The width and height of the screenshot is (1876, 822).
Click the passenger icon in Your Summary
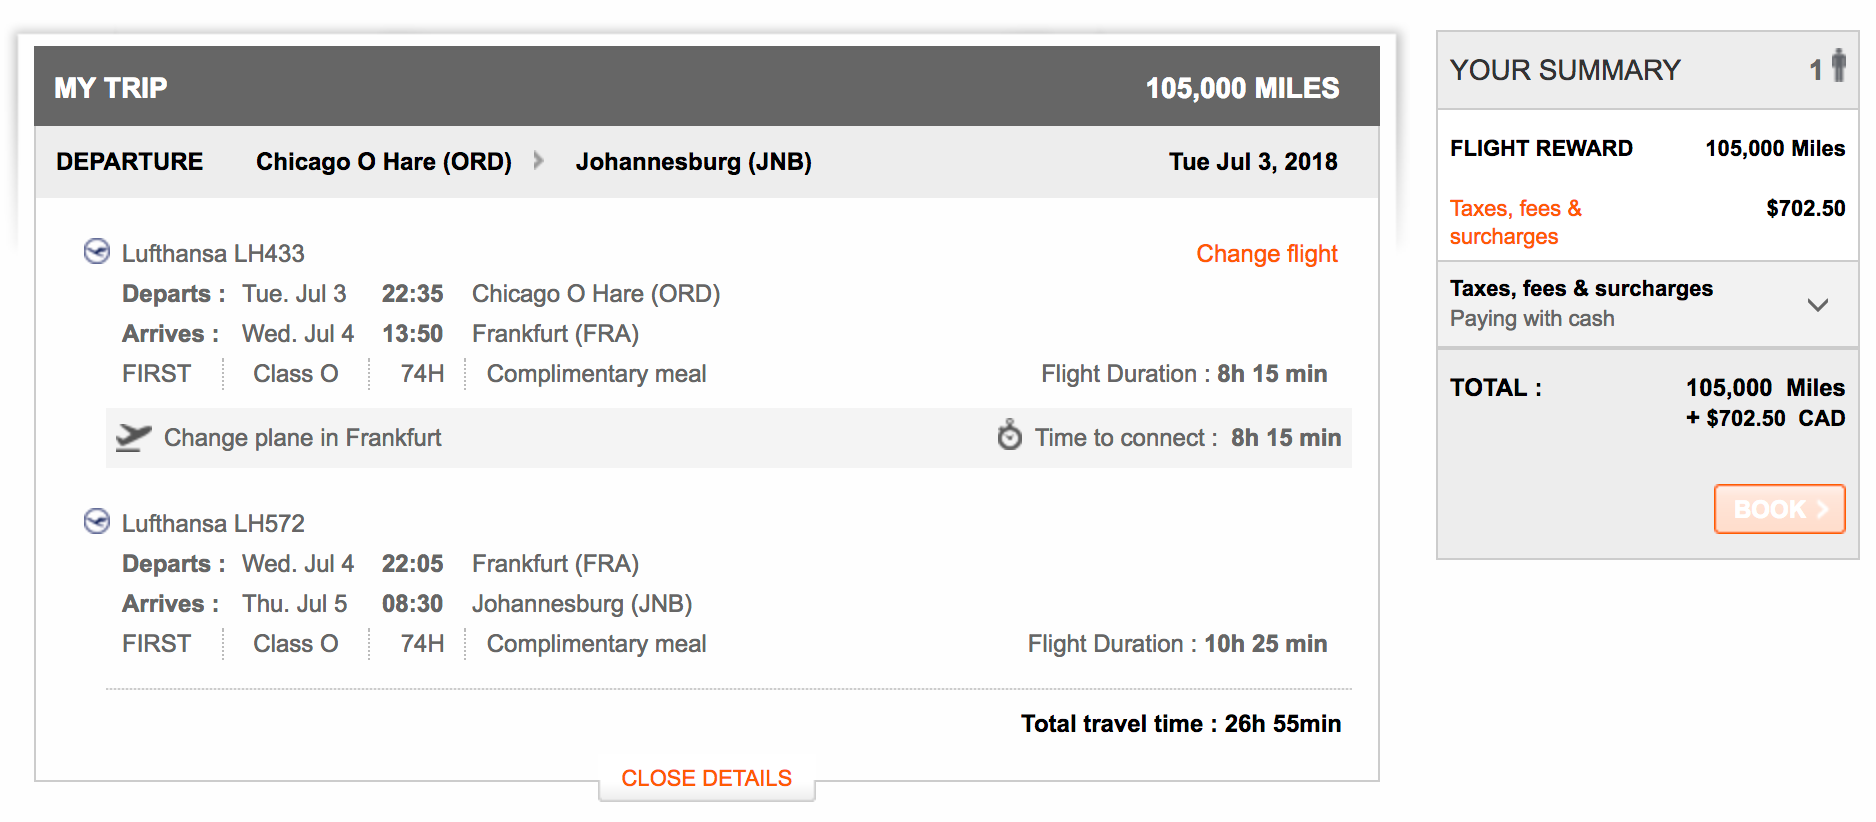pos(1838,66)
